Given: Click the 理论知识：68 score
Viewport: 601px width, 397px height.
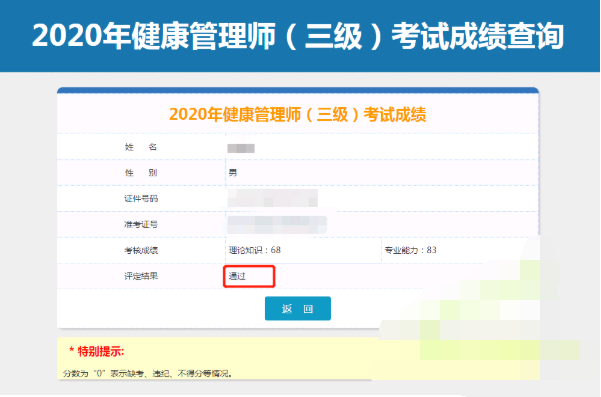Looking at the screenshot, I should click(x=255, y=250).
